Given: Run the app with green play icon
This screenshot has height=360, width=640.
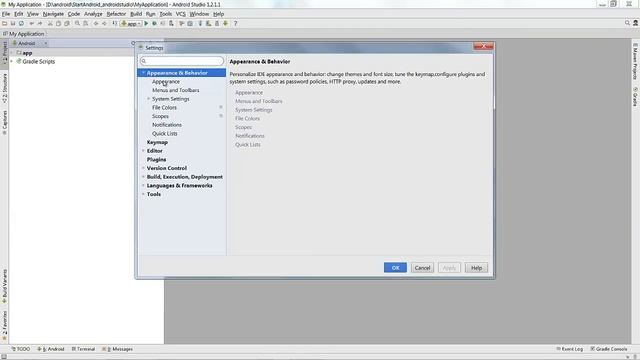Looking at the screenshot, I should point(146,24).
